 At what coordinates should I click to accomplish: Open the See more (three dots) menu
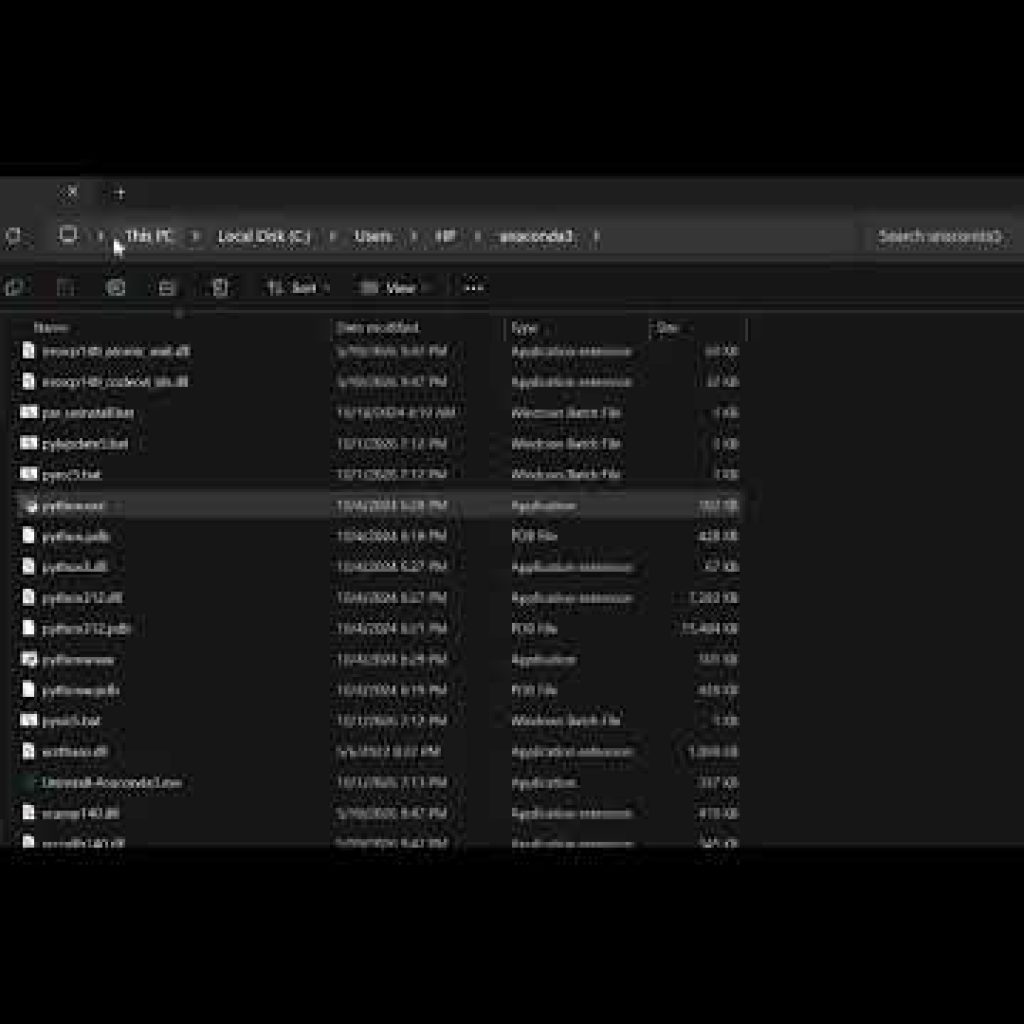(x=473, y=287)
